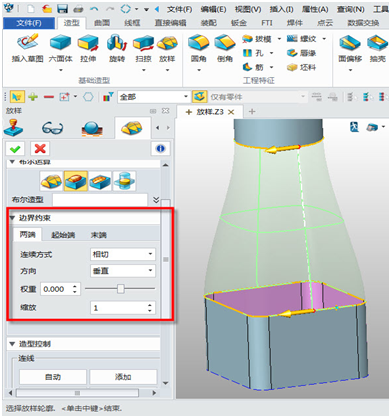The image size is (391, 418).
Task: Click the 添加 button under 连线
Action: [x=123, y=377]
